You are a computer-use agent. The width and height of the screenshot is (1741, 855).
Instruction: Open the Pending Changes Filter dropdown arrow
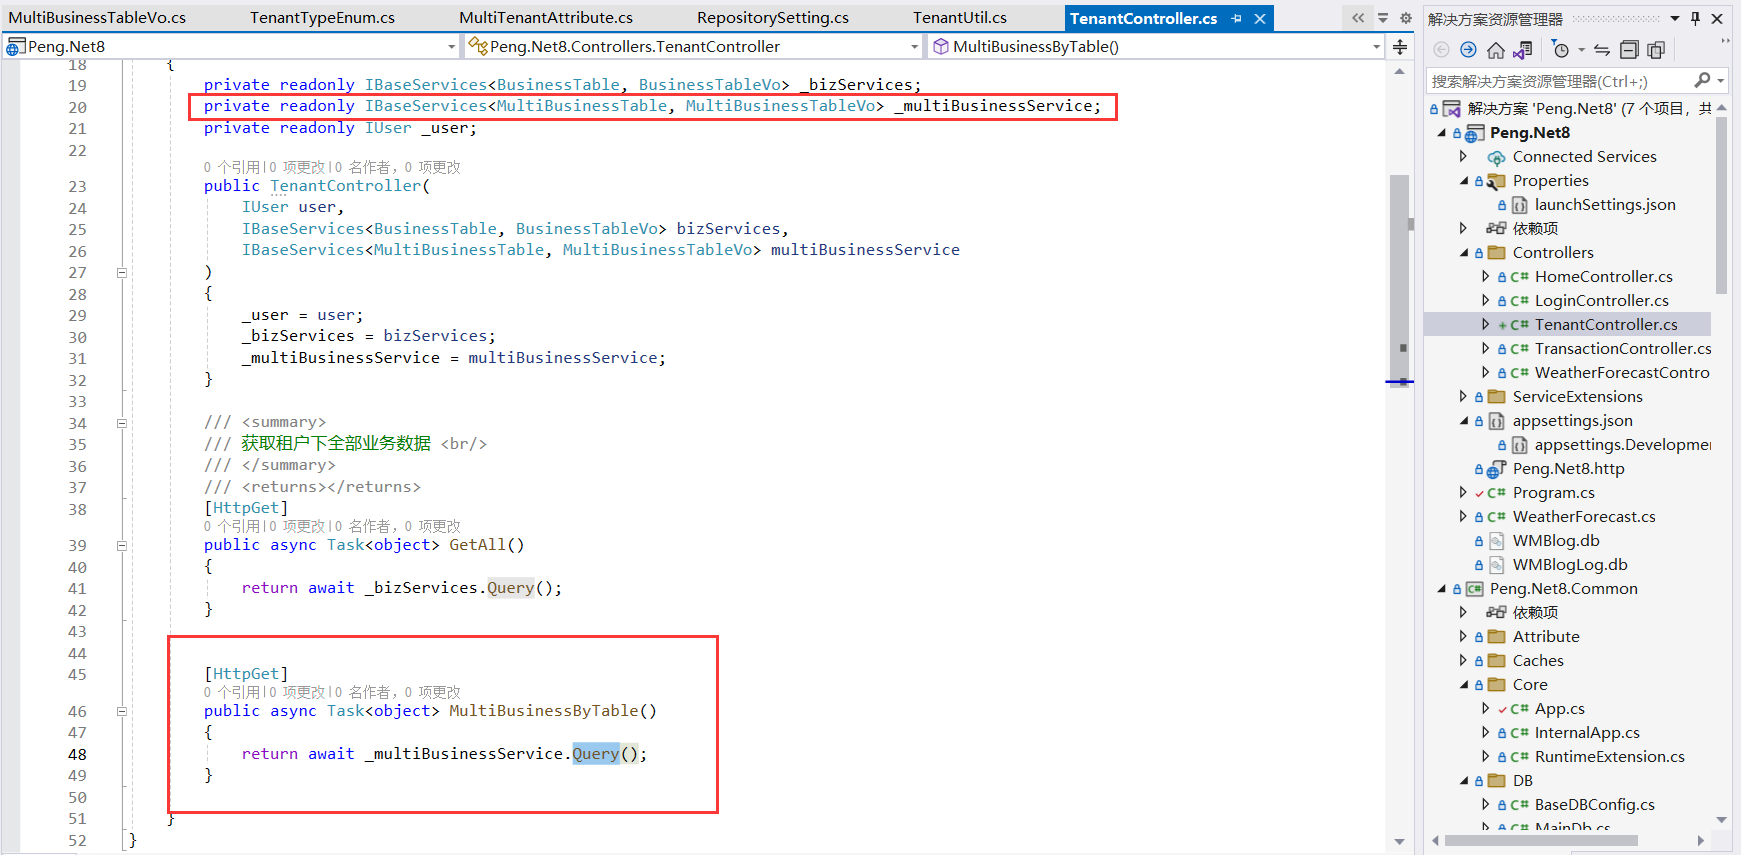click(1581, 50)
